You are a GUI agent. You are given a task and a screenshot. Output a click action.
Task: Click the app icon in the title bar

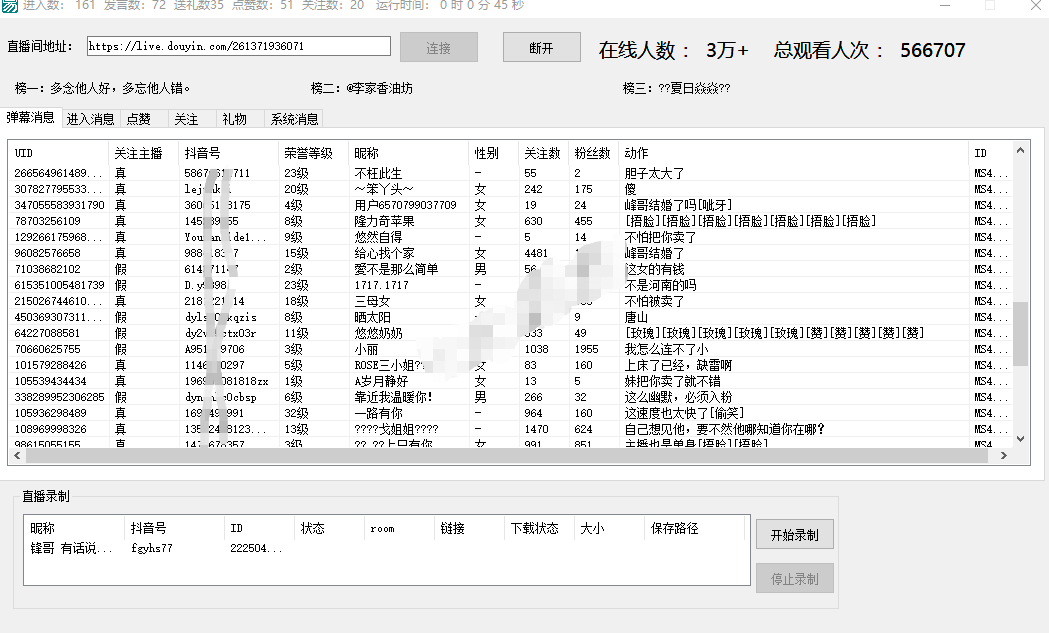(x=9, y=6)
